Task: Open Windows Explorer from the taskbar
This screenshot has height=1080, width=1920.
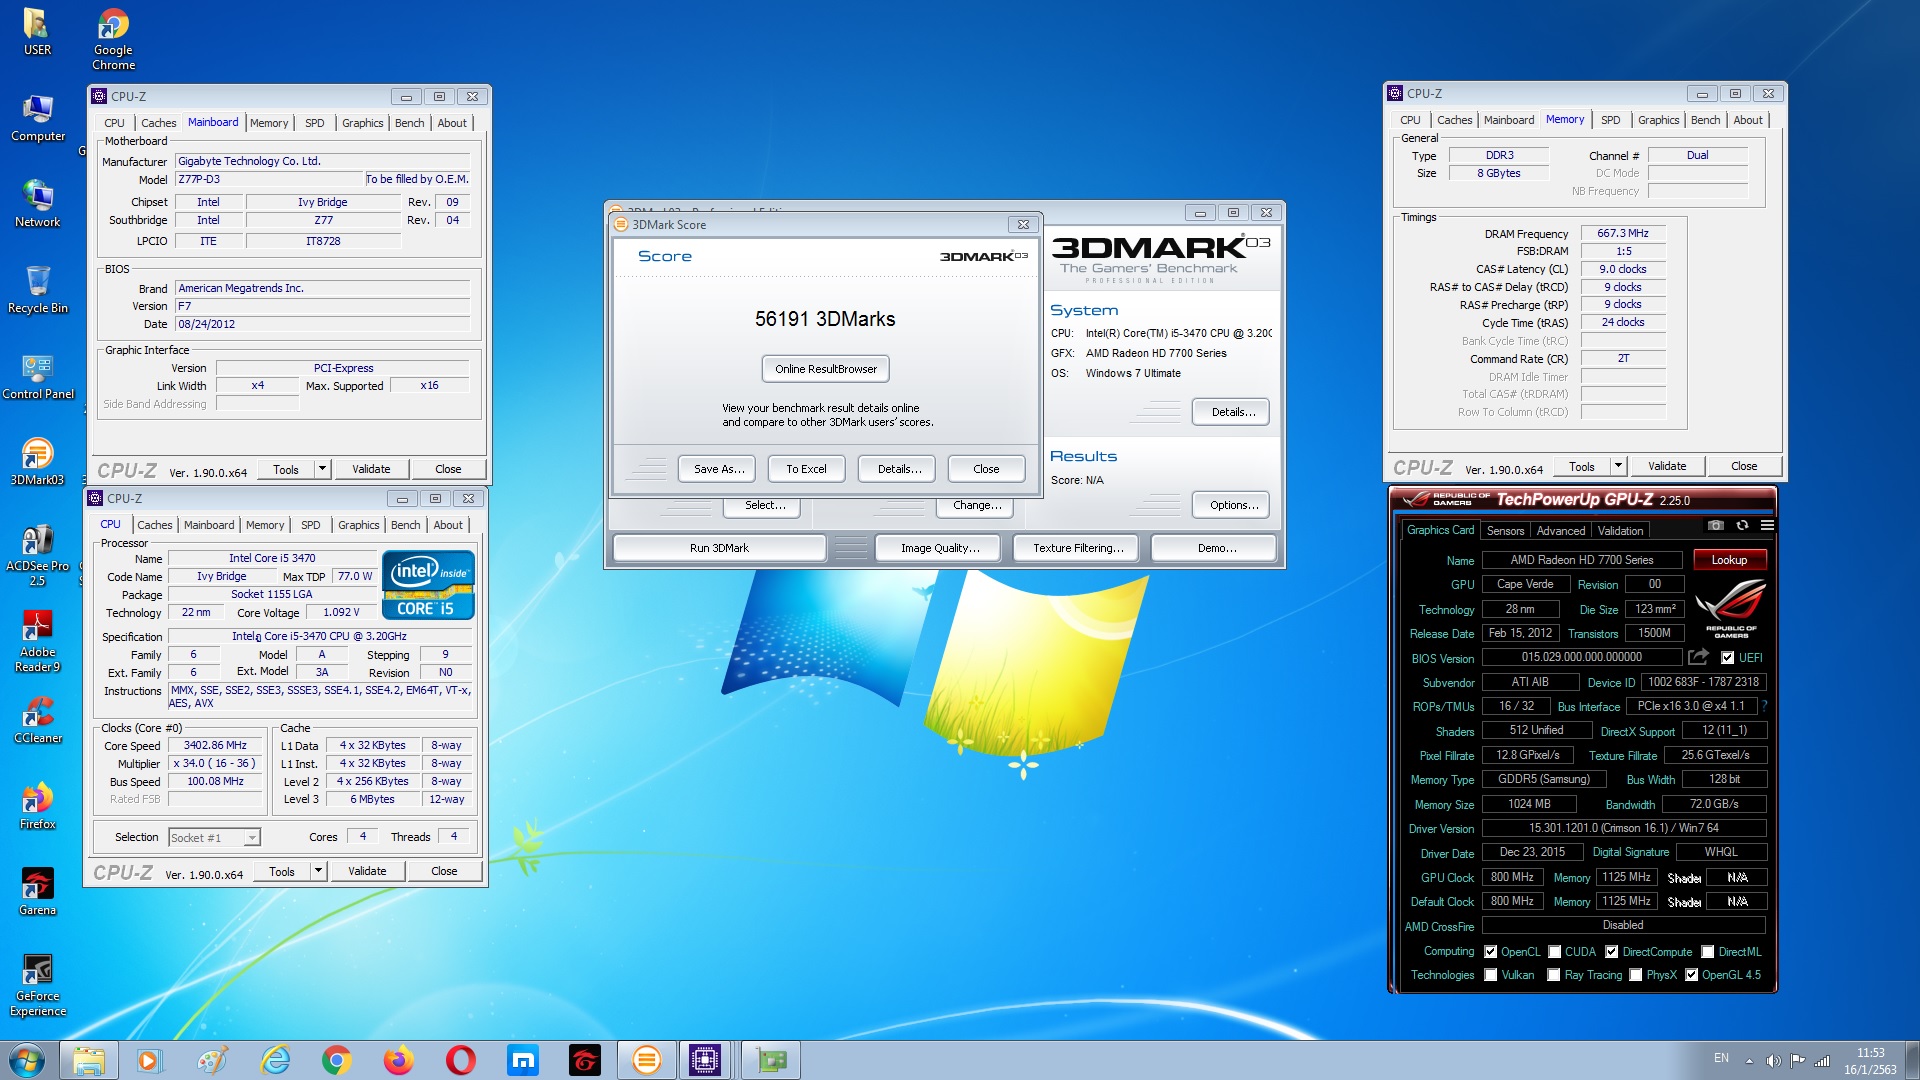Action: click(88, 1060)
